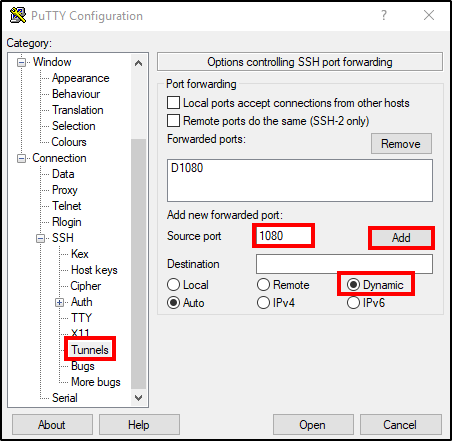This screenshot has height=441, width=452.
Task: Click the Remove button
Action: (x=401, y=144)
